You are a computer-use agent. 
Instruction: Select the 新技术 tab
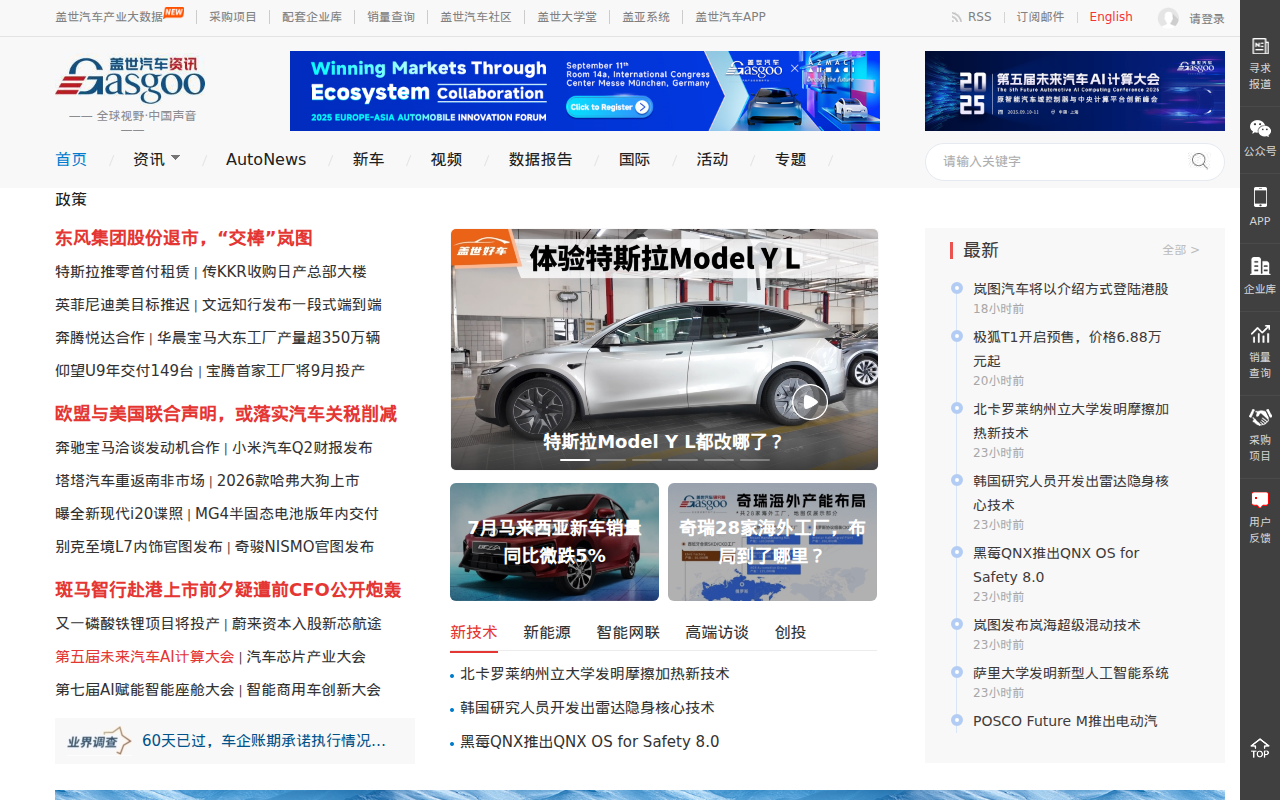473,632
